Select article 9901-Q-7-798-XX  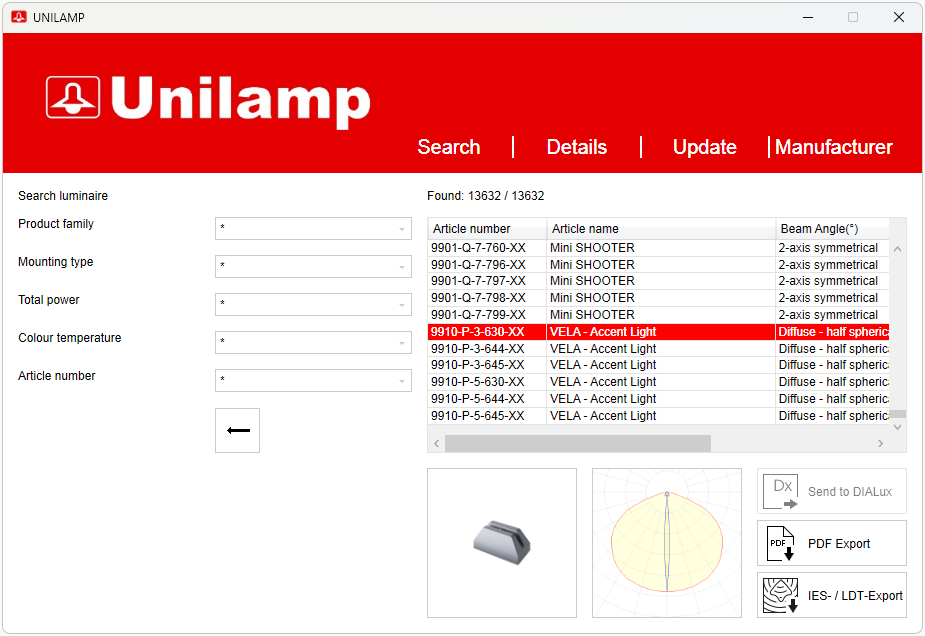(x=658, y=298)
